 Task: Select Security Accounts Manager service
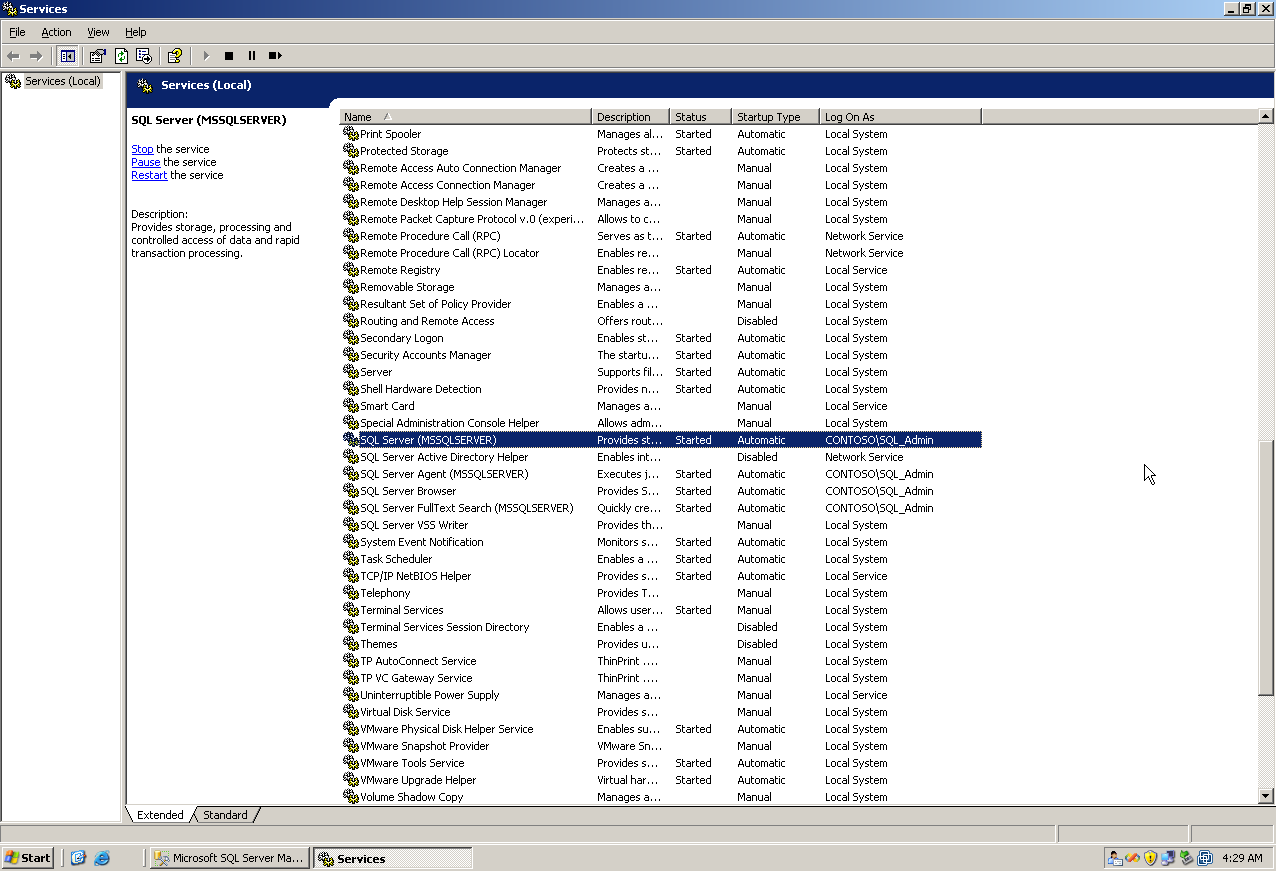coord(425,355)
